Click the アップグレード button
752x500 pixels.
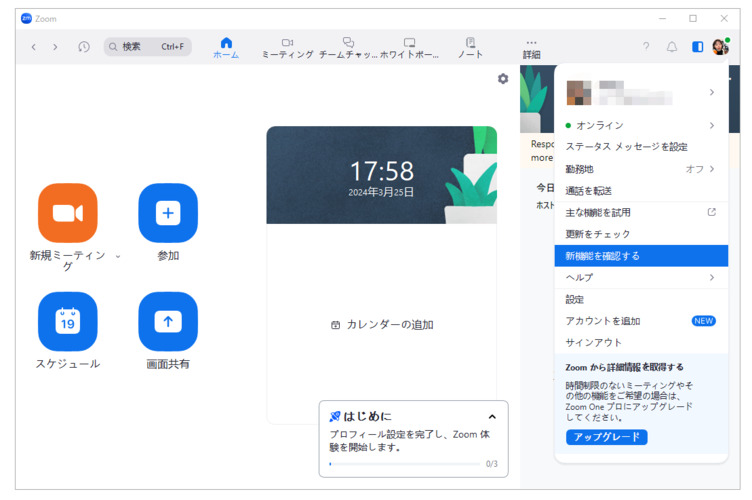click(x=606, y=437)
